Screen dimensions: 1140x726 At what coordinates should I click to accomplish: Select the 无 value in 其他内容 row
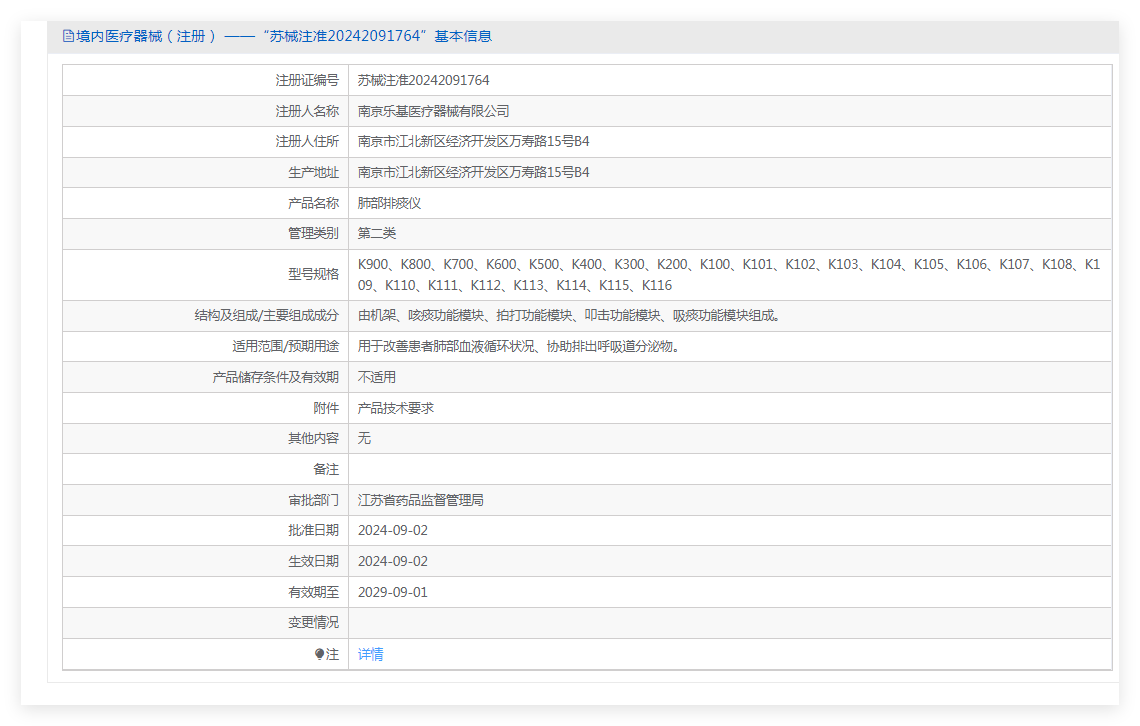364,438
